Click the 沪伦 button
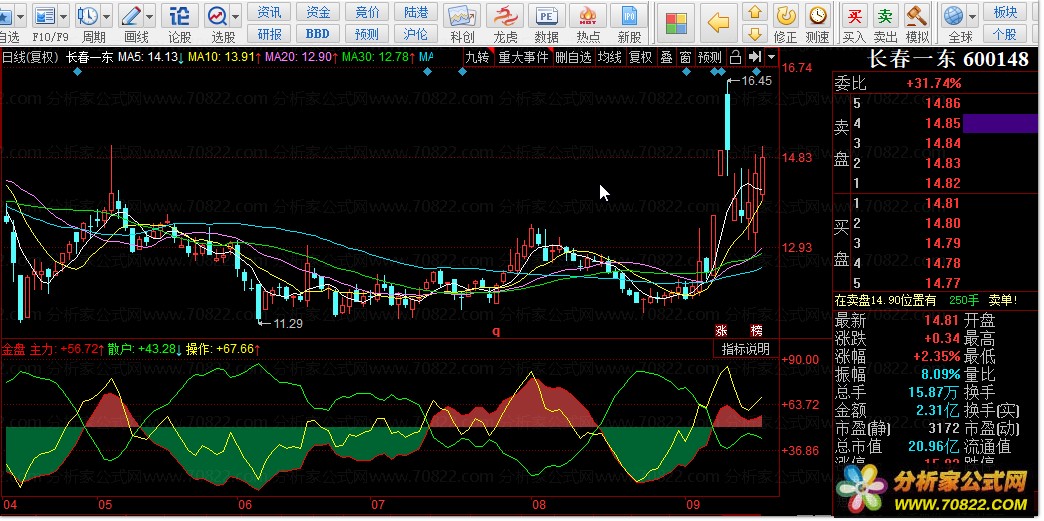Image resolution: width=1044 pixels, height=521 pixels. (416, 34)
